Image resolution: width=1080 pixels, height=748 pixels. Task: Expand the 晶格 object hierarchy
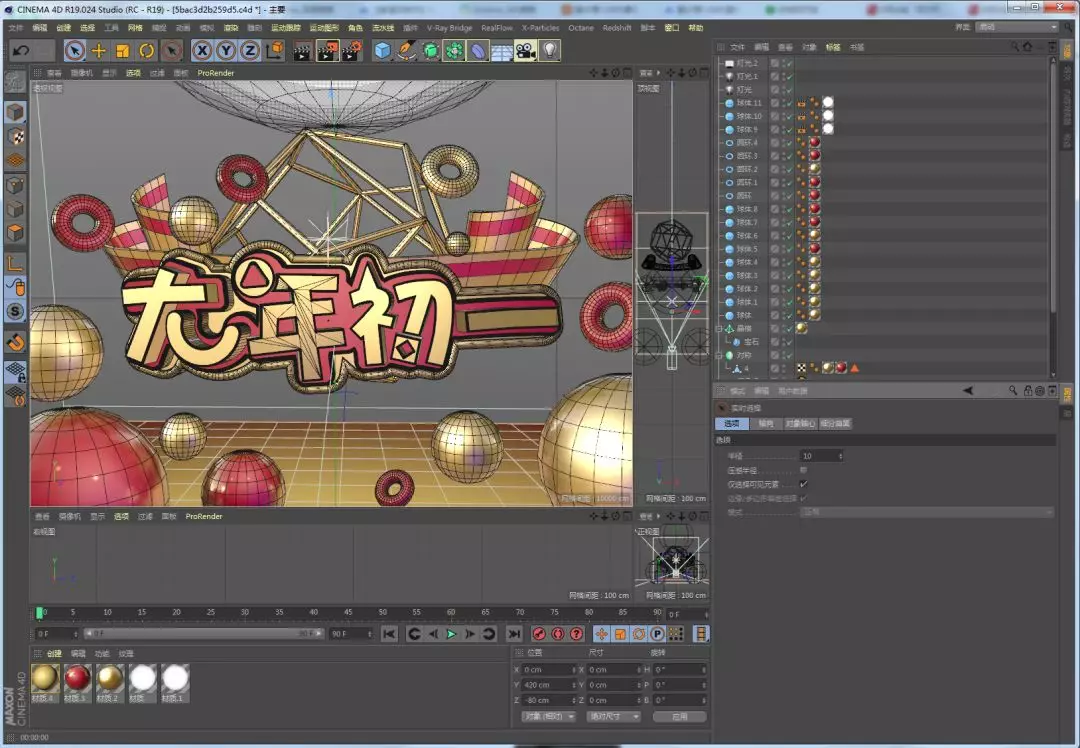(719, 328)
